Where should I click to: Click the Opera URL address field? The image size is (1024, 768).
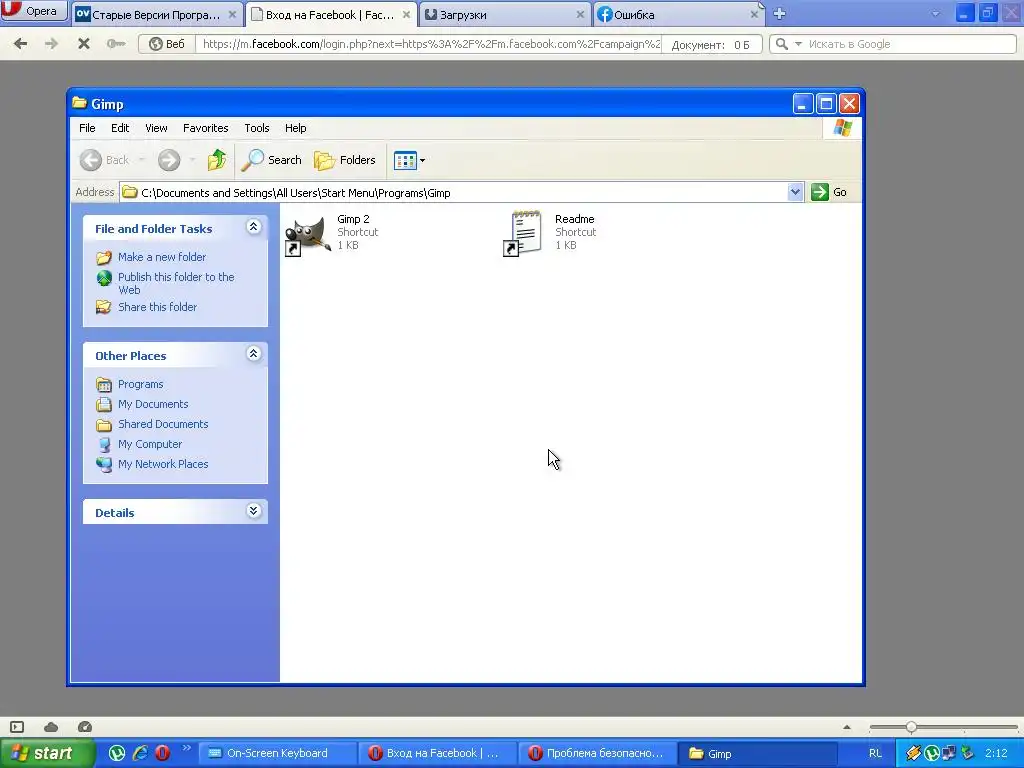pos(429,44)
